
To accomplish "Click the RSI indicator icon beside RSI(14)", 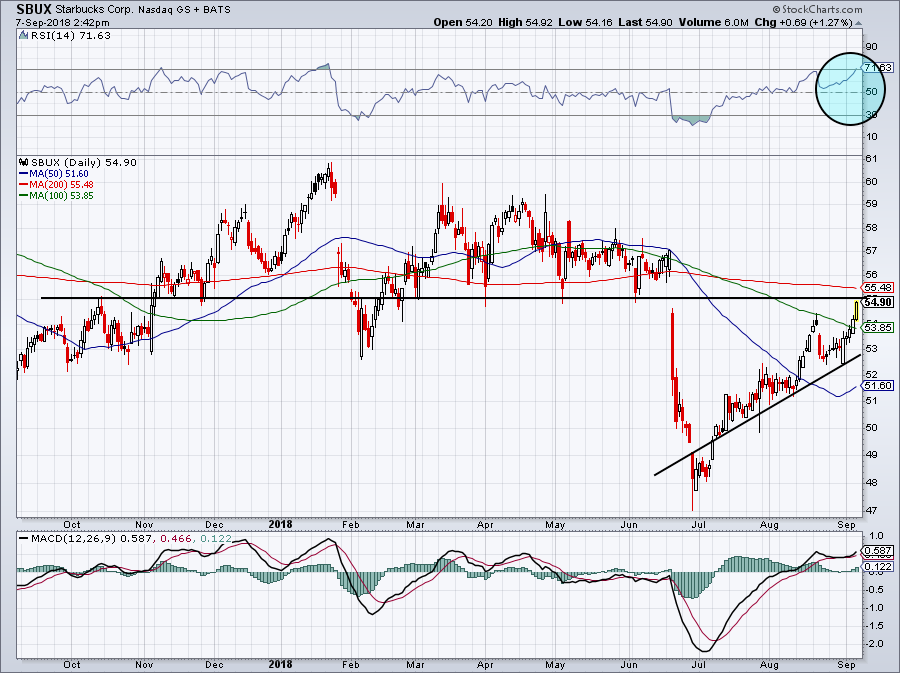I will click(23, 36).
